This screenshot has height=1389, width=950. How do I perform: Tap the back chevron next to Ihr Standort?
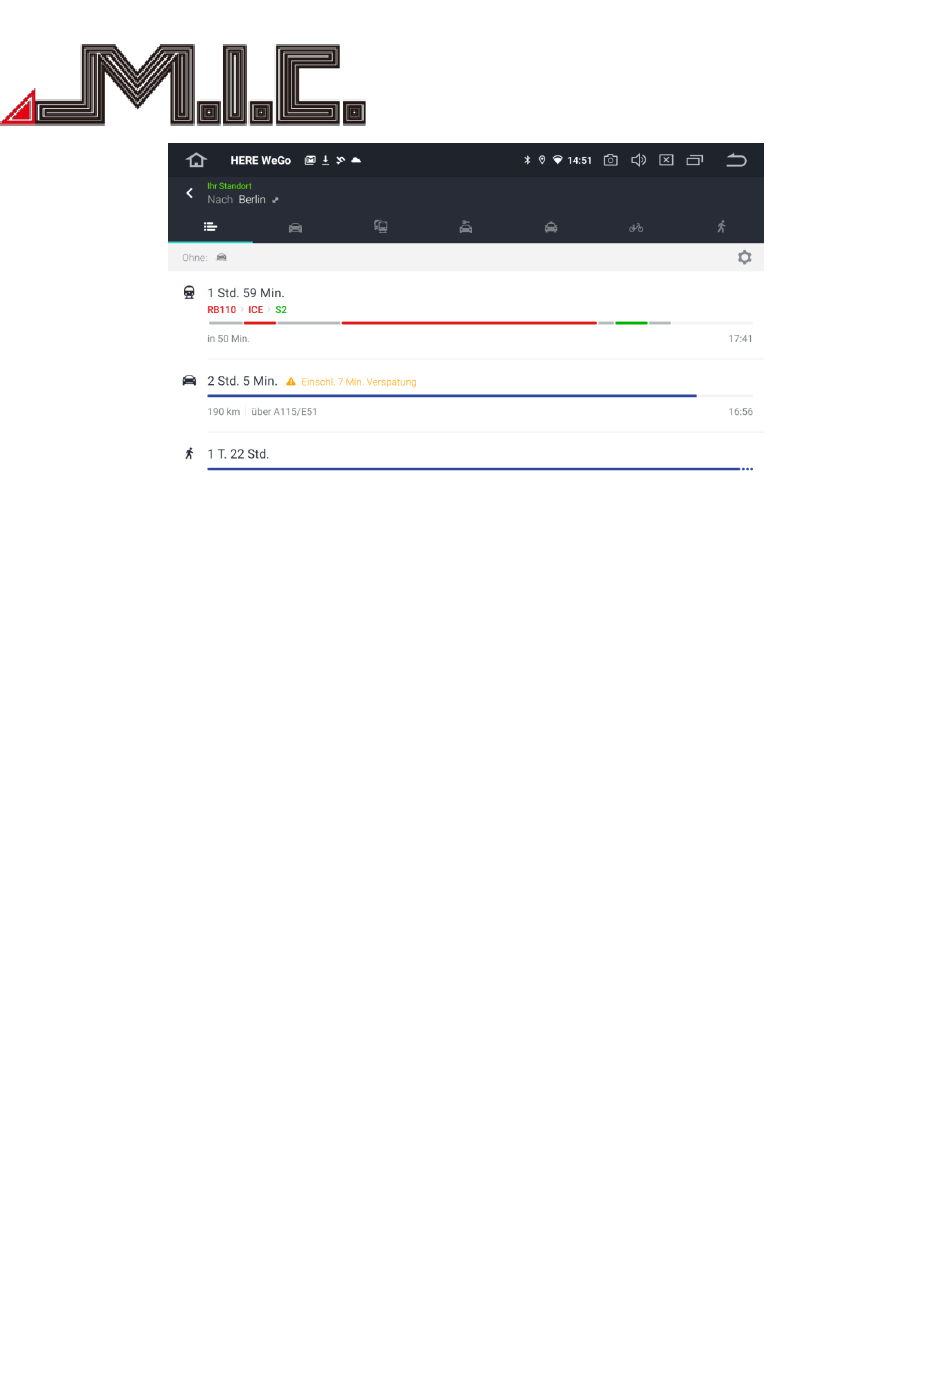pos(189,193)
